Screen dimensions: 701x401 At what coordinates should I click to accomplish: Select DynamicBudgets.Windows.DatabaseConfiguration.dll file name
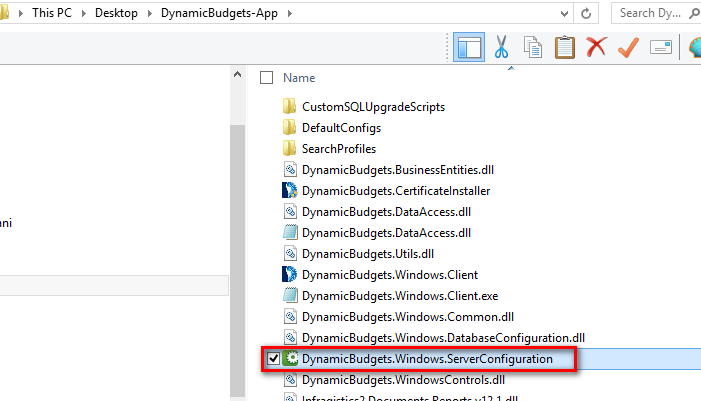coord(443,338)
